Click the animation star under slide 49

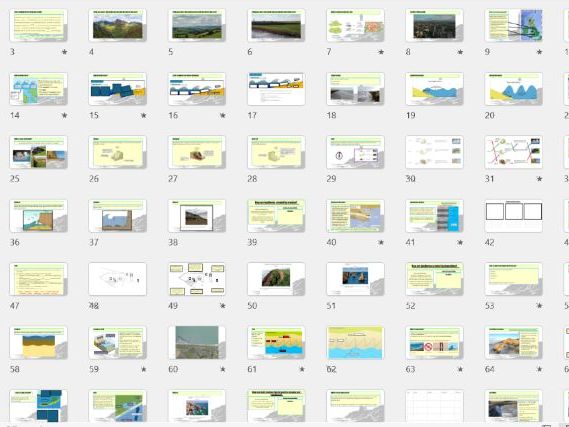(223, 306)
